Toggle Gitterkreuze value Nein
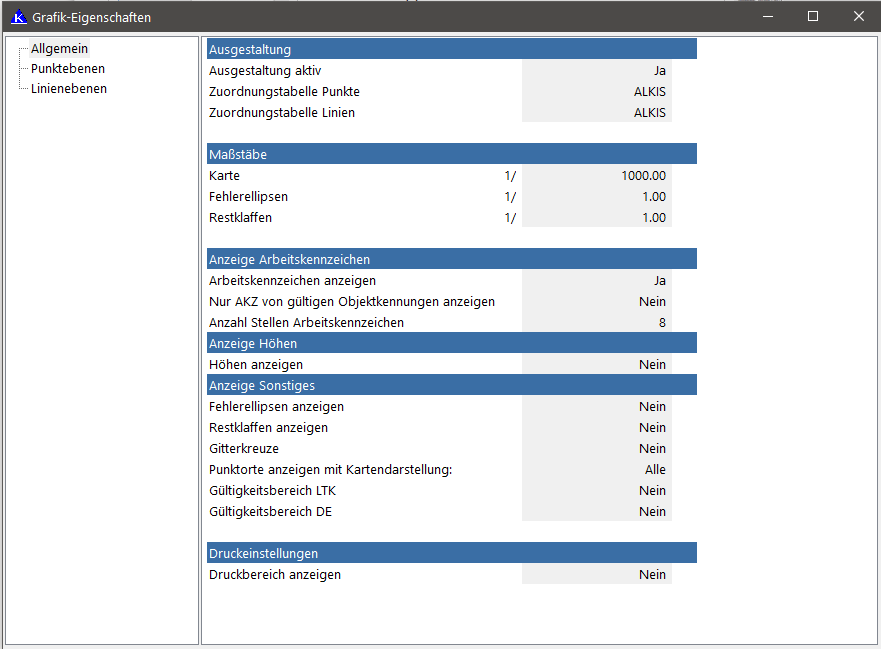The image size is (881, 649). 597,449
